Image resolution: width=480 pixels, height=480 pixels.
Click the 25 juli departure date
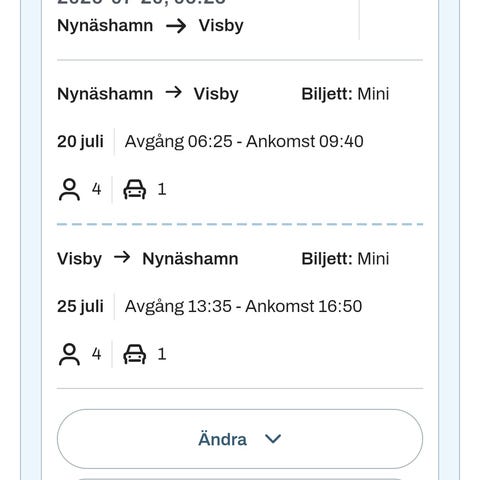(80, 306)
